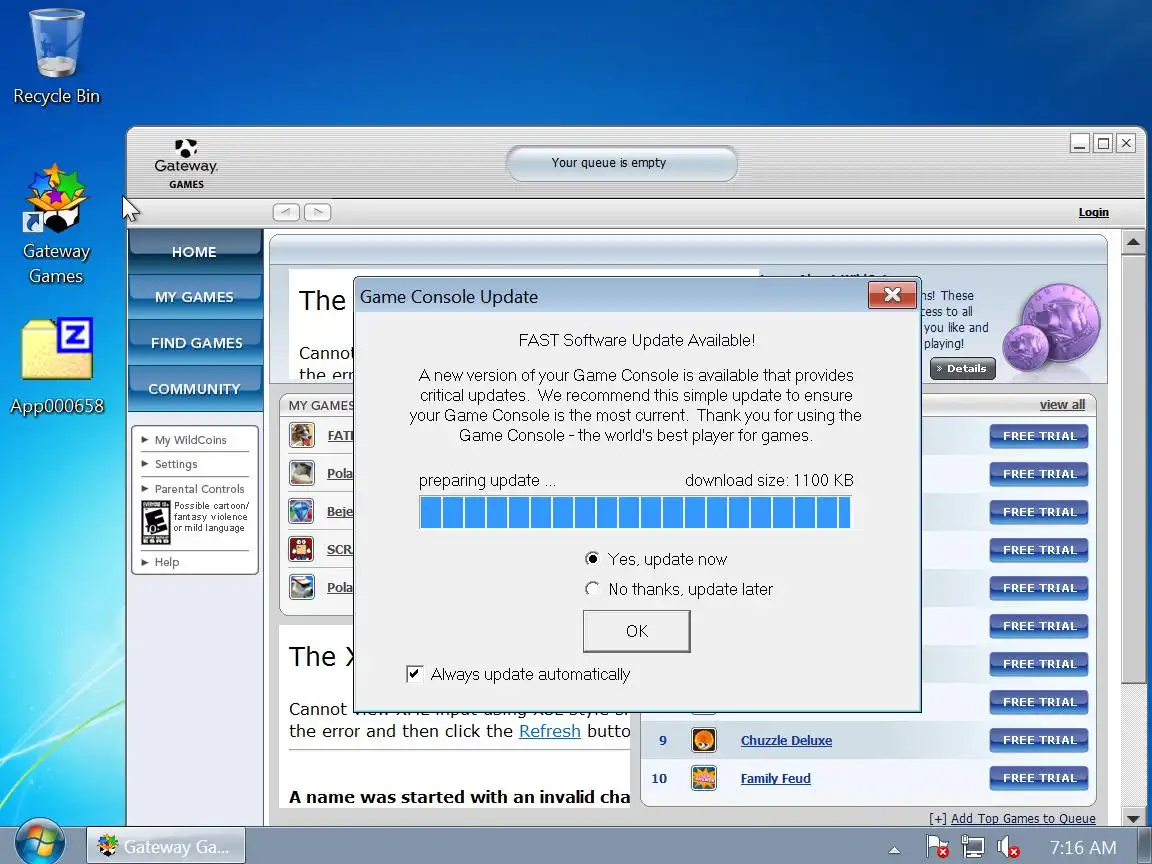Open the FIND GAMES tab

coord(195,342)
